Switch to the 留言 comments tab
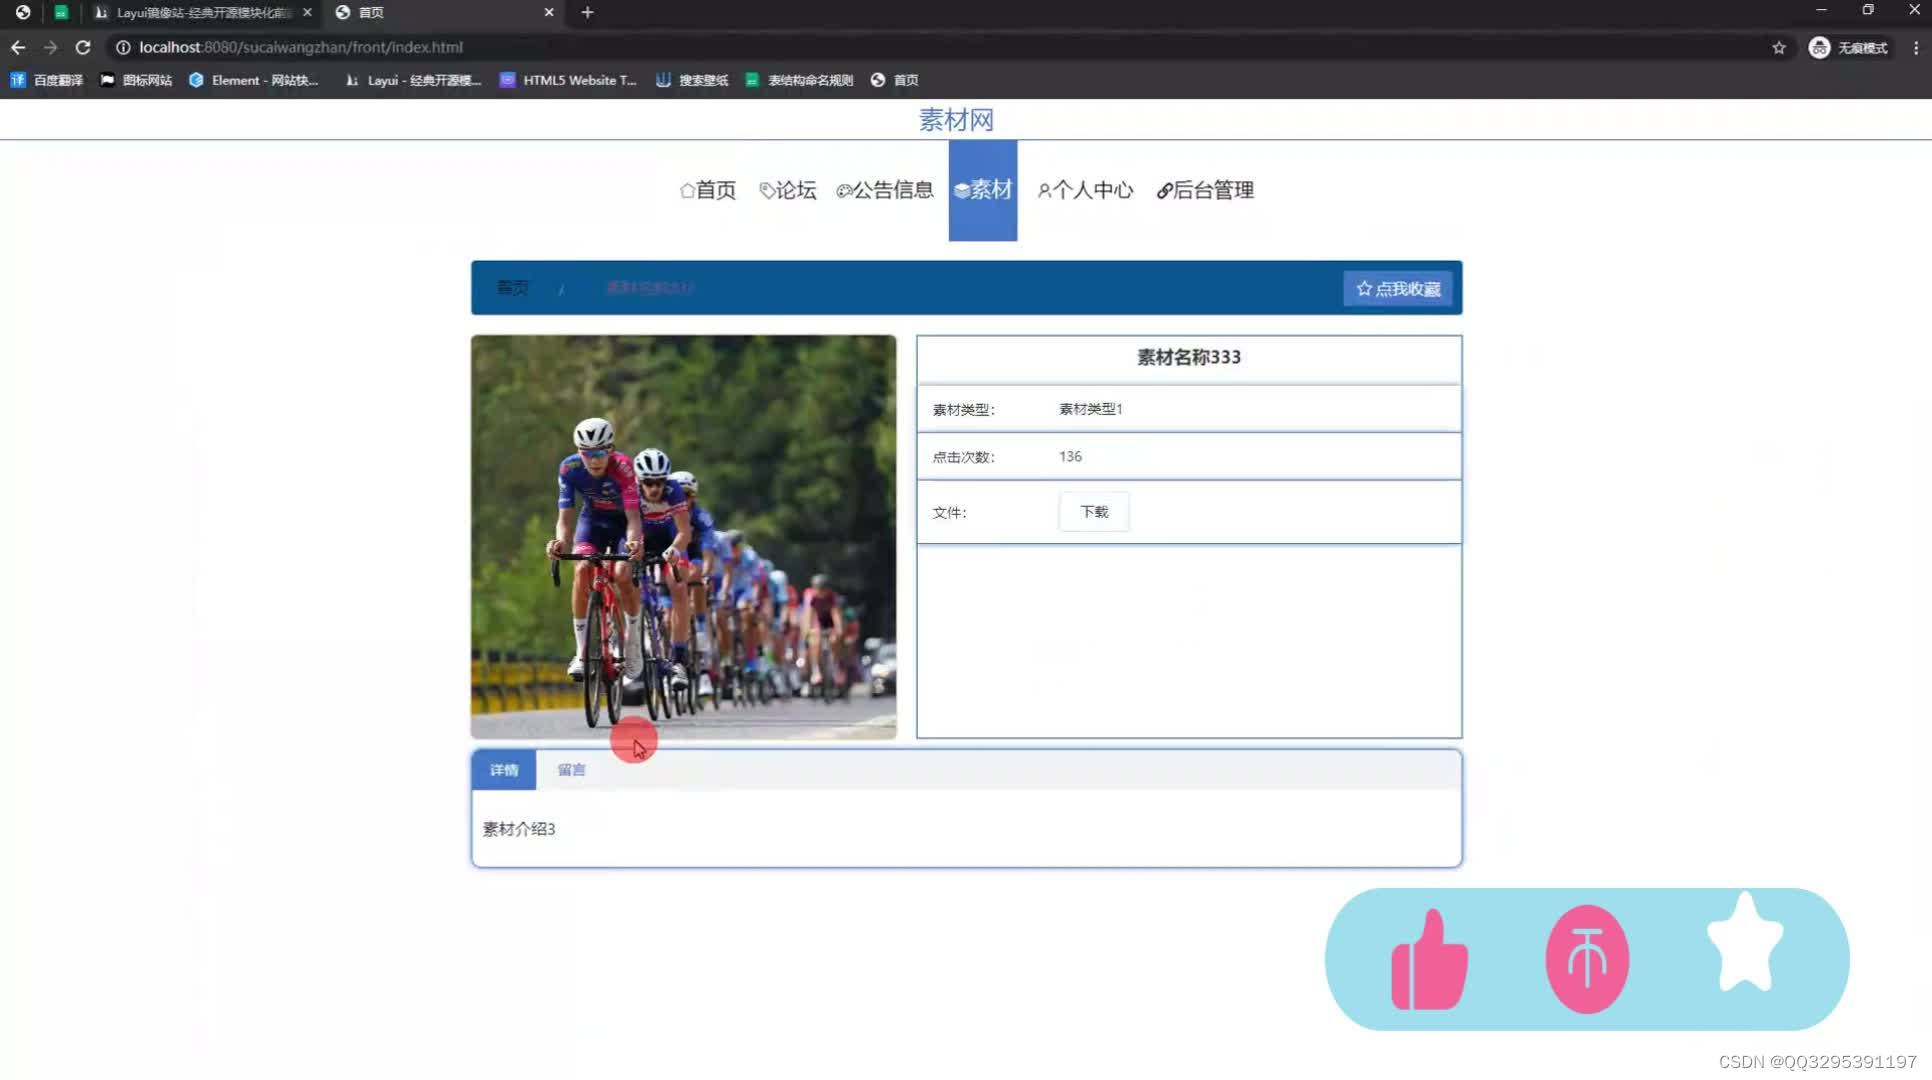This screenshot has width=1932, height=1080. pyautogui.click(x=569, y=770)
